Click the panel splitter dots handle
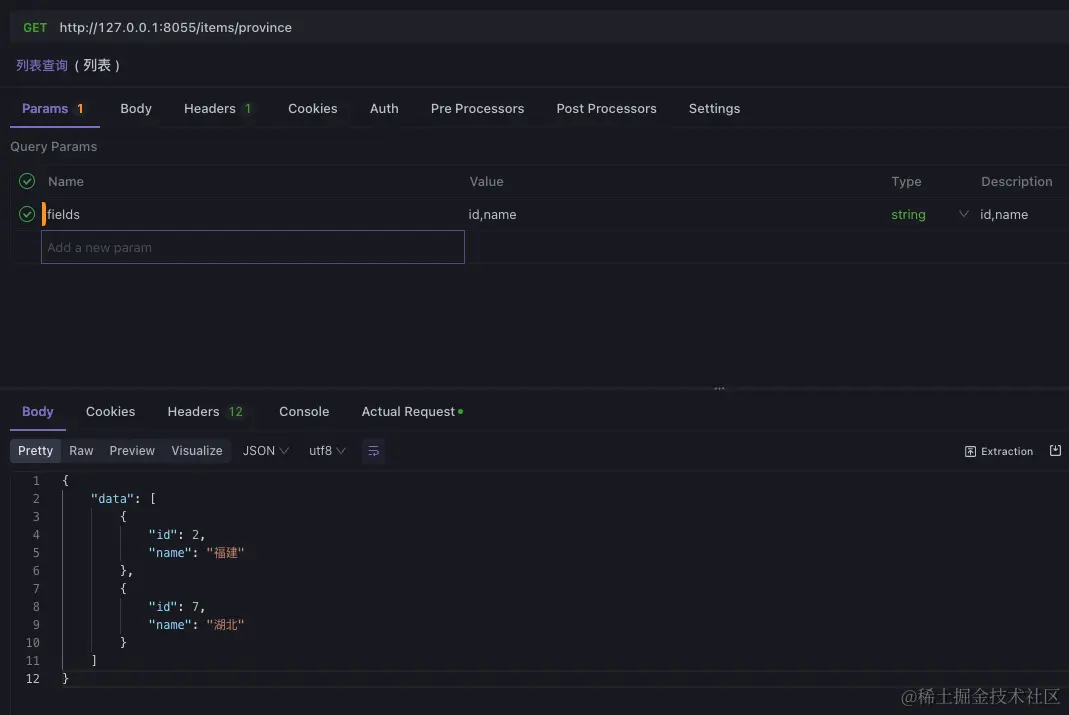Image resolution: width=1069 pixels, height=715 pixels. click(x=719, y=388)
